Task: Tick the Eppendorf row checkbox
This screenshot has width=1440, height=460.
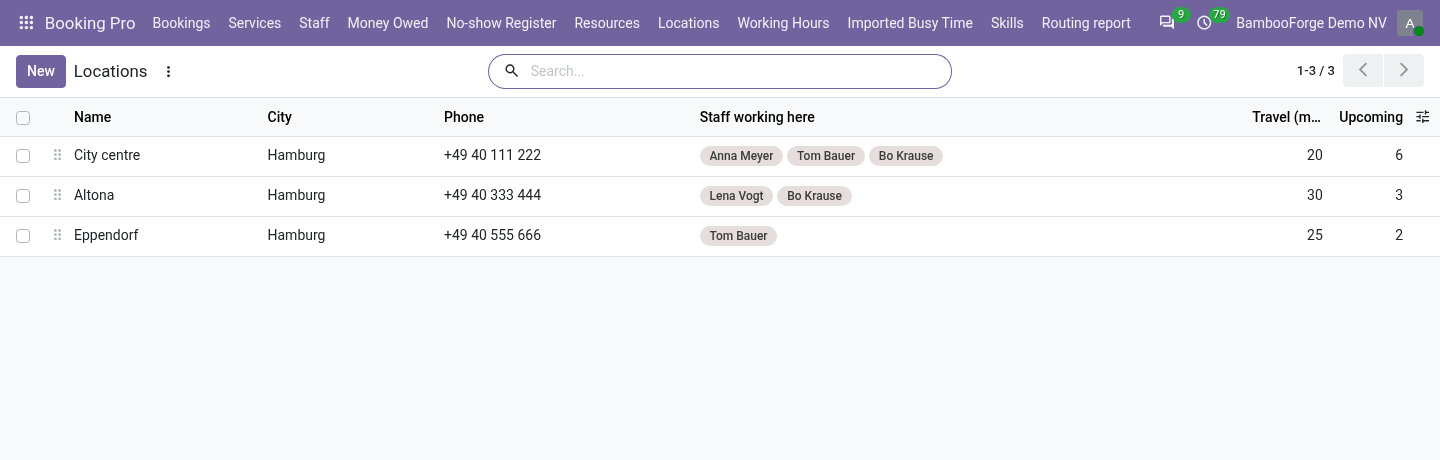Action: [x=23, y=236]
